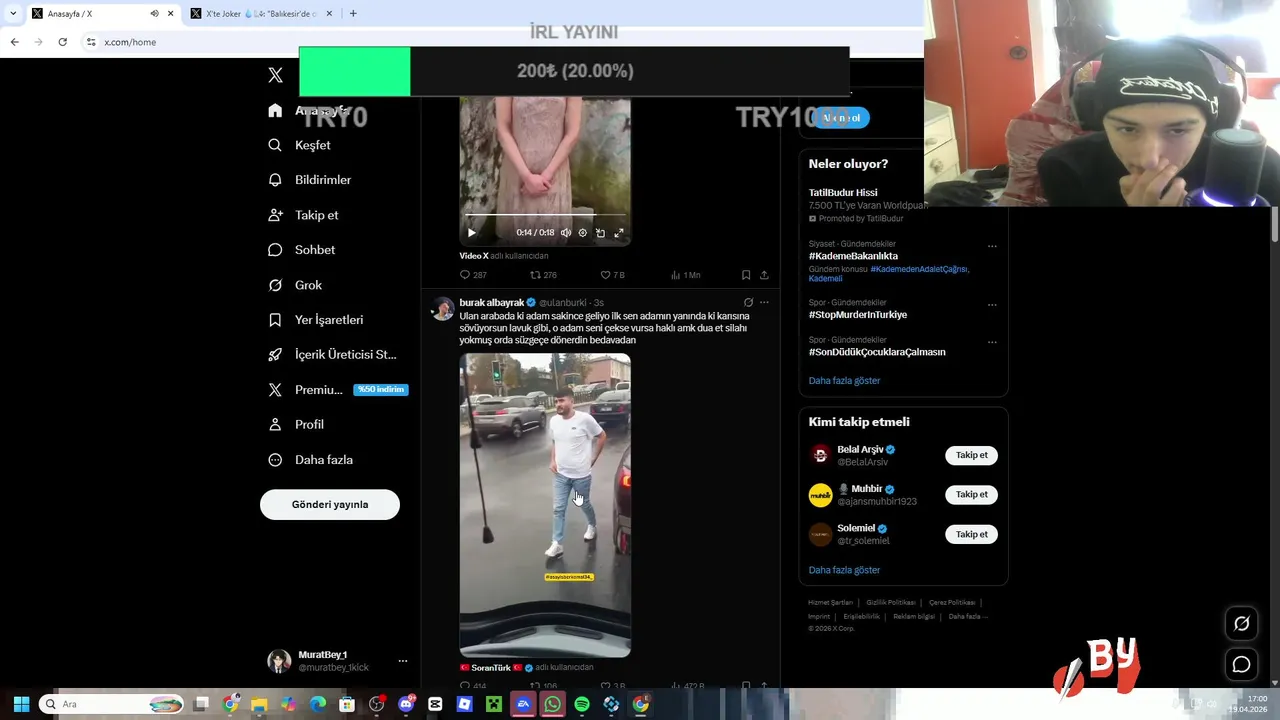
Task: Mute the first video's volume
Action: click(566, 233)
